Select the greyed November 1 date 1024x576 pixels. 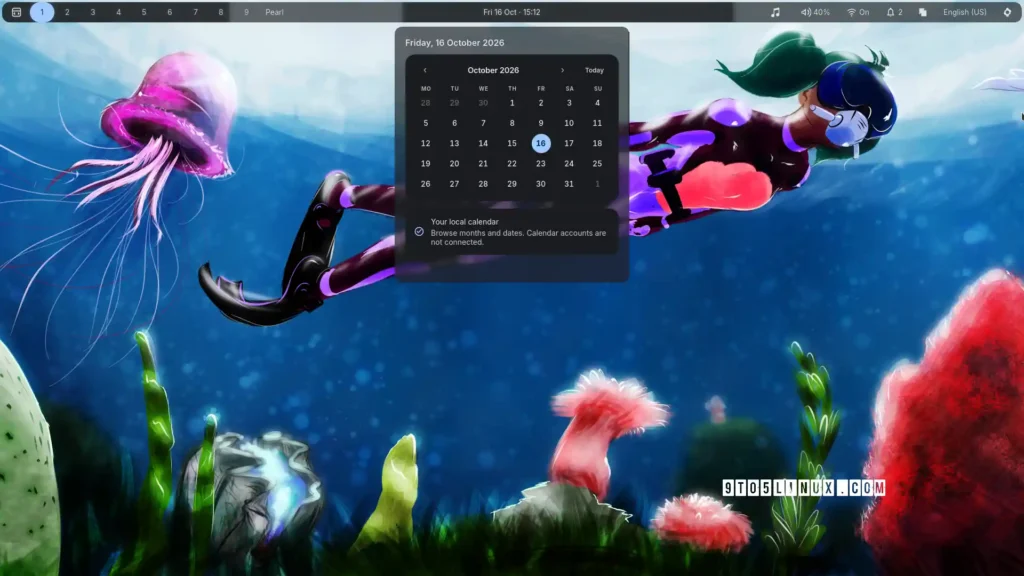[x=597, y=184]
